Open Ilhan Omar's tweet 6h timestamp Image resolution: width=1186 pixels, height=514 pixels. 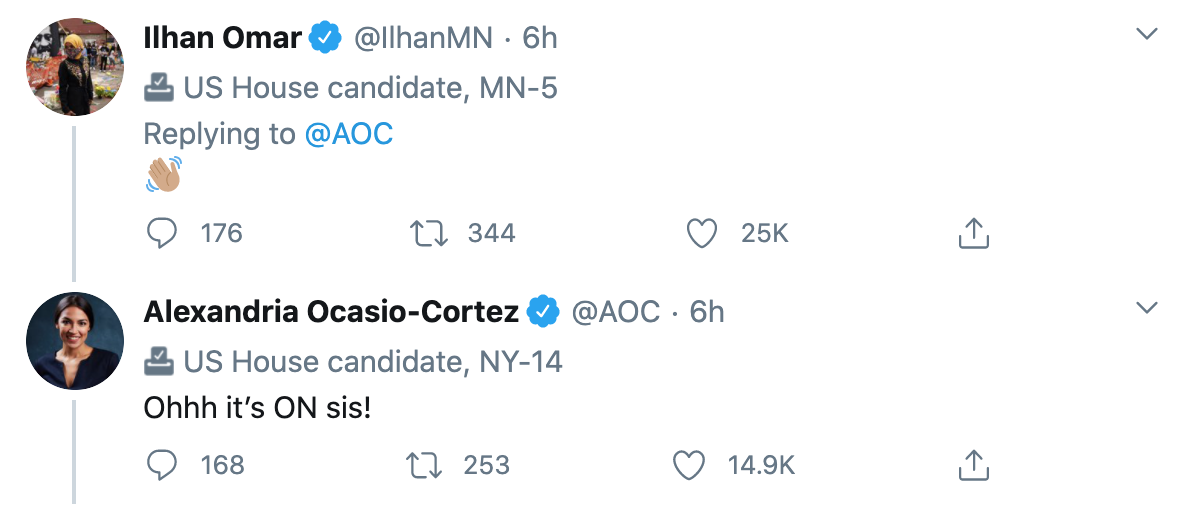[x=539, y=38]
